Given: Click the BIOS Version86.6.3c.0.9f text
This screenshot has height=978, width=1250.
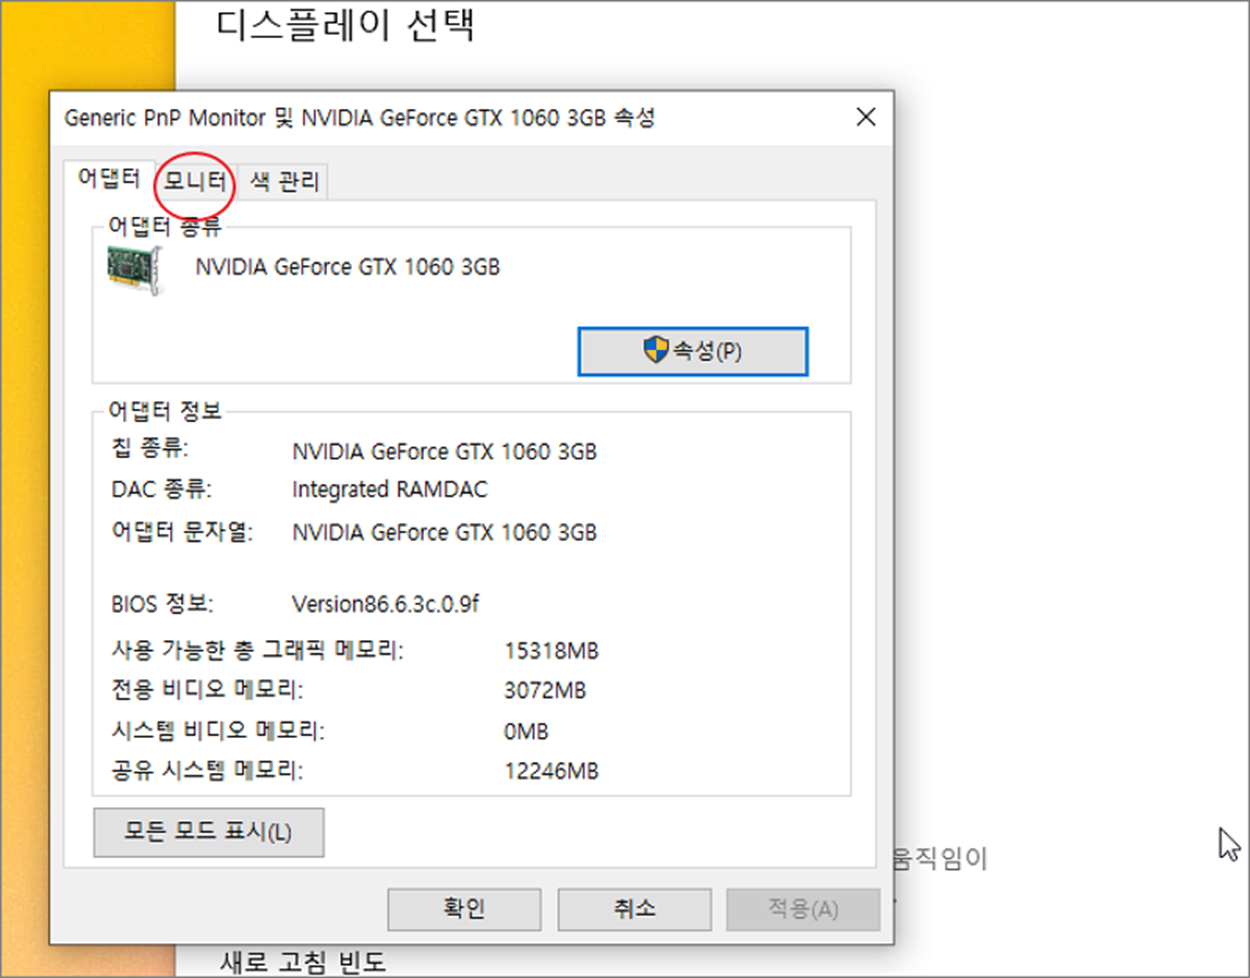Looking at the screenshot, I should coord(385,604).
